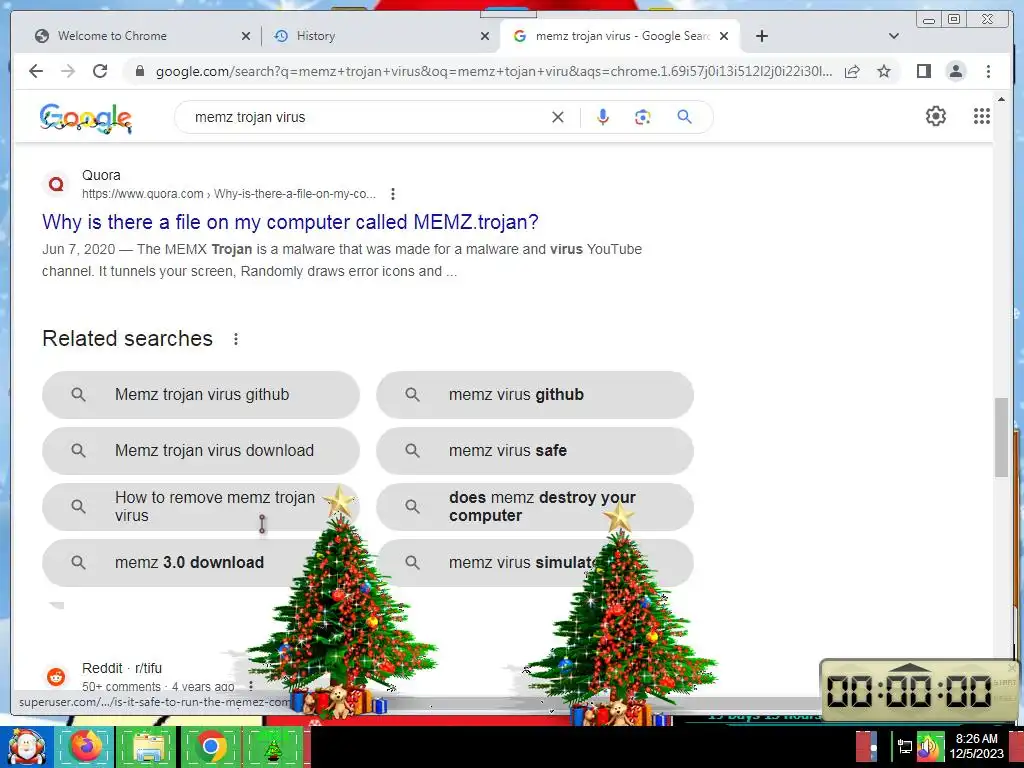Select the memz trojan virus Google Search tab
The width and height of the screenshot is (1024, 768).
coord(621,36)
